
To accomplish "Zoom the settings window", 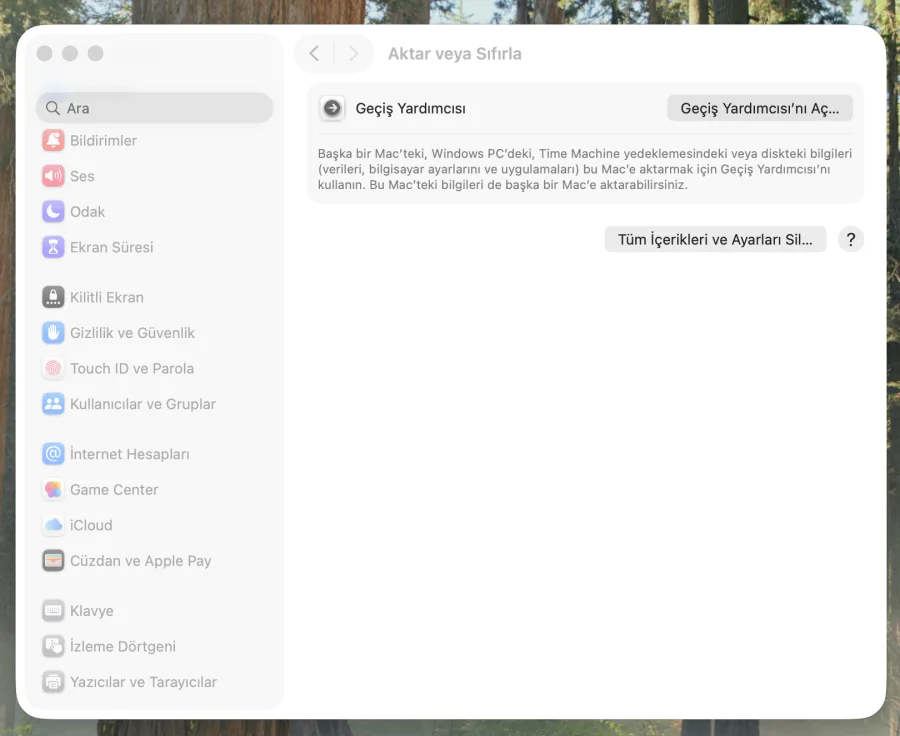I will coord(95,53).
